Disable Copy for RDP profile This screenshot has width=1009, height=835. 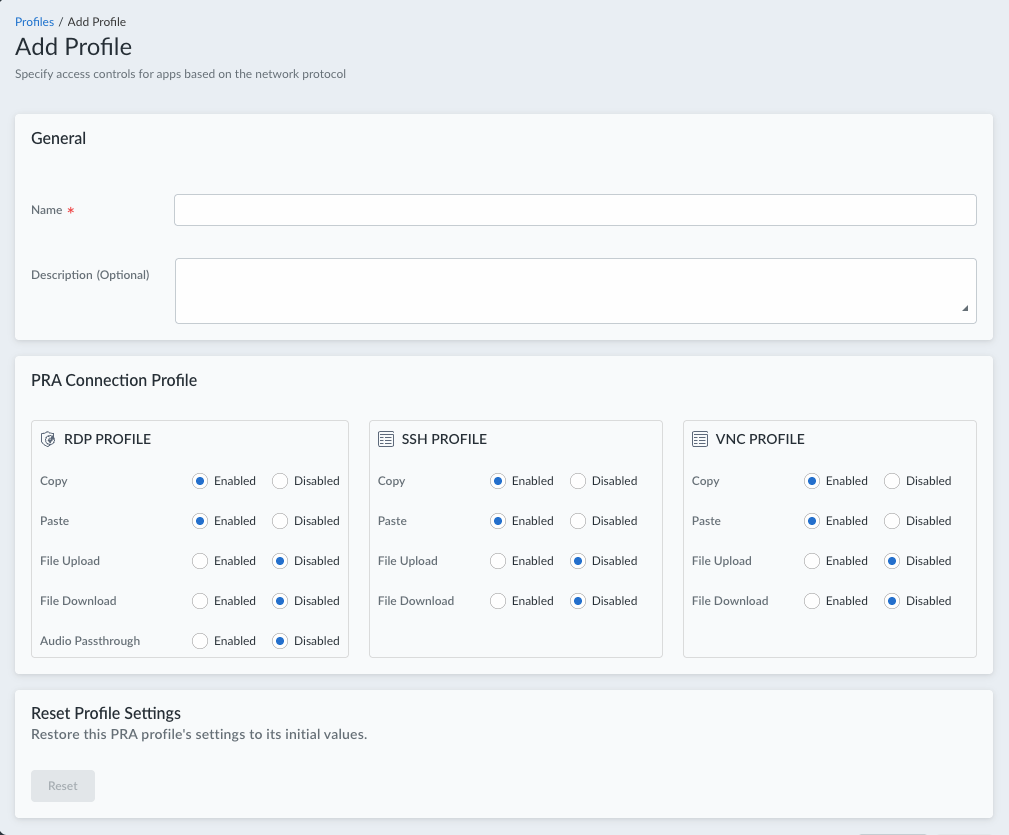tap(280, 481)
